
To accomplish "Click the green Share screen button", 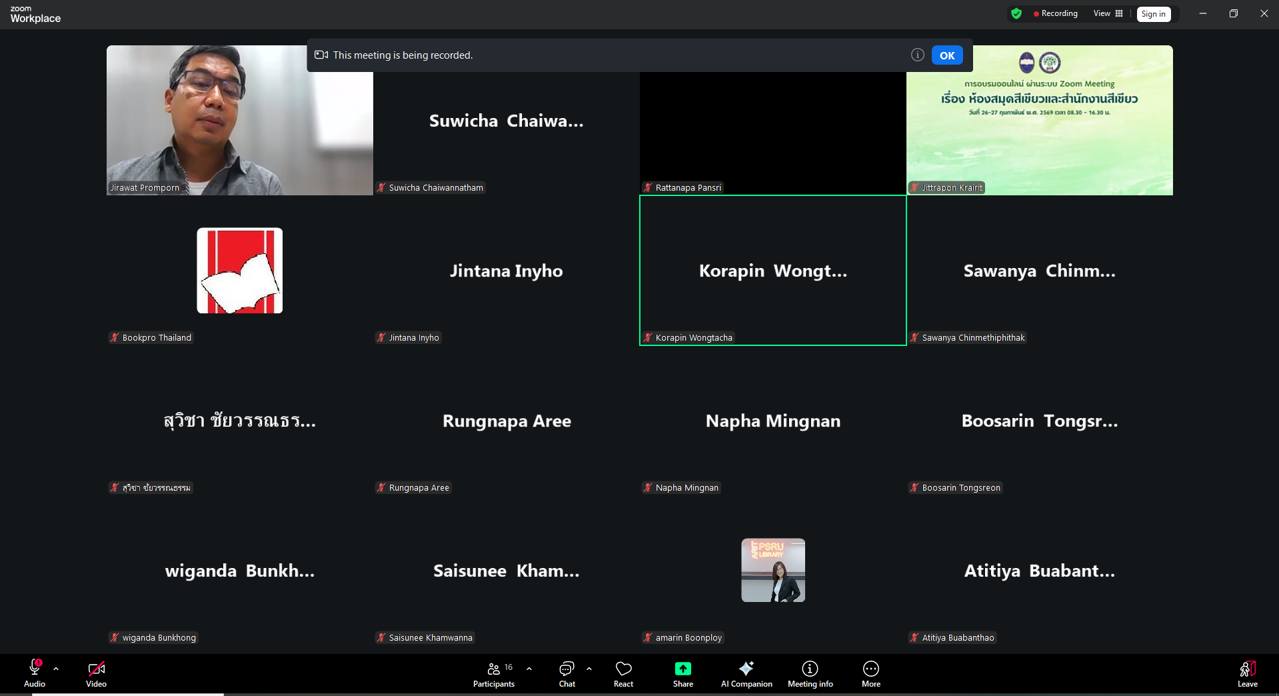I will pos(683,673).
